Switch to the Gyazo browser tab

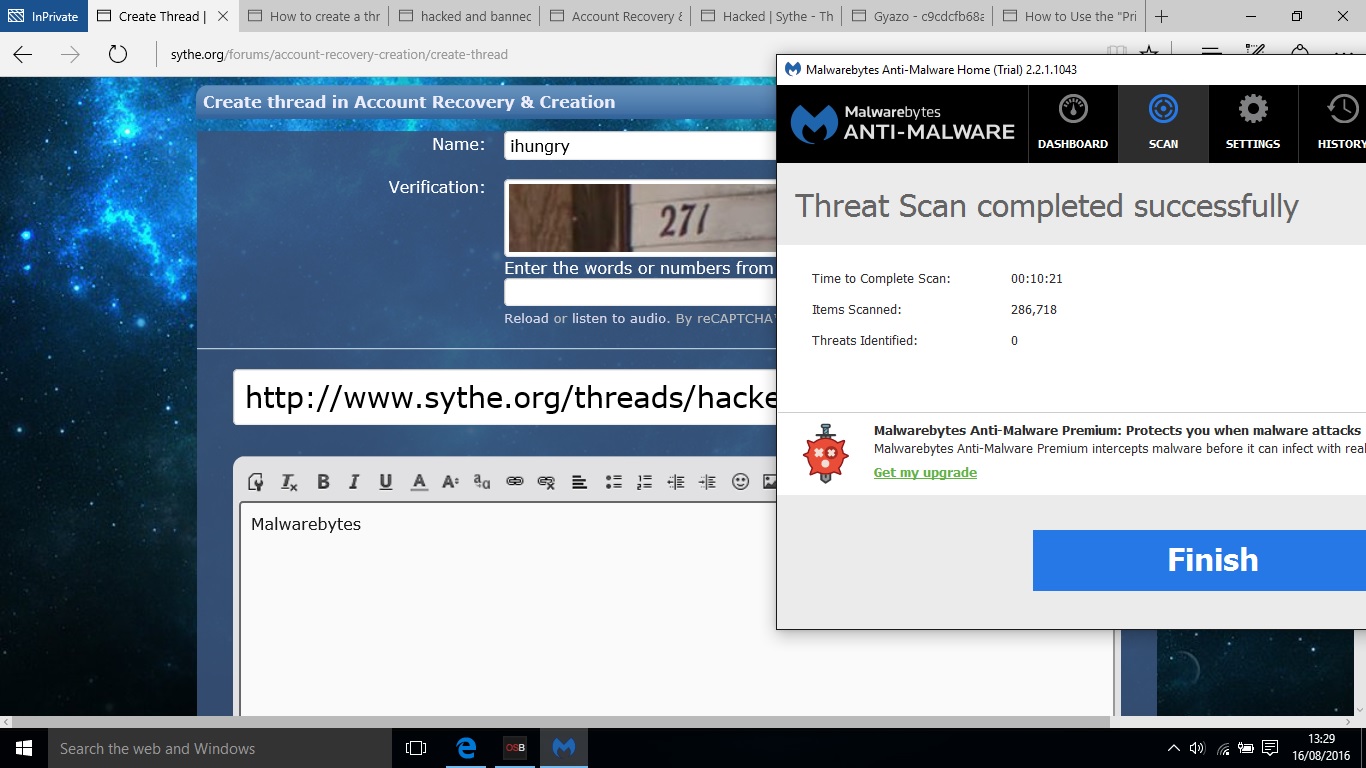[918, 16]
